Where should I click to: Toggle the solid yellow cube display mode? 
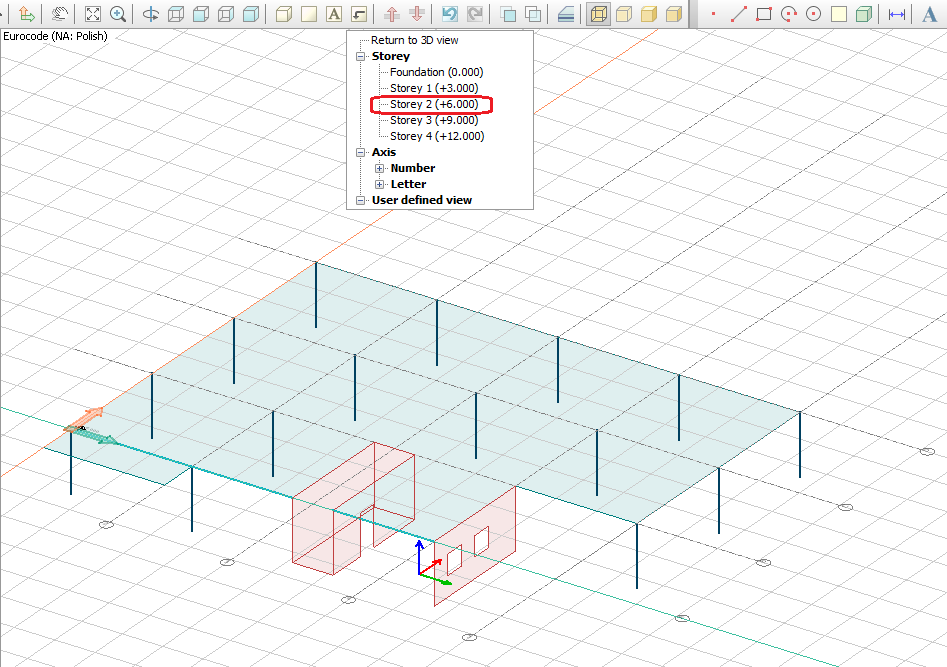pos(649,14)
